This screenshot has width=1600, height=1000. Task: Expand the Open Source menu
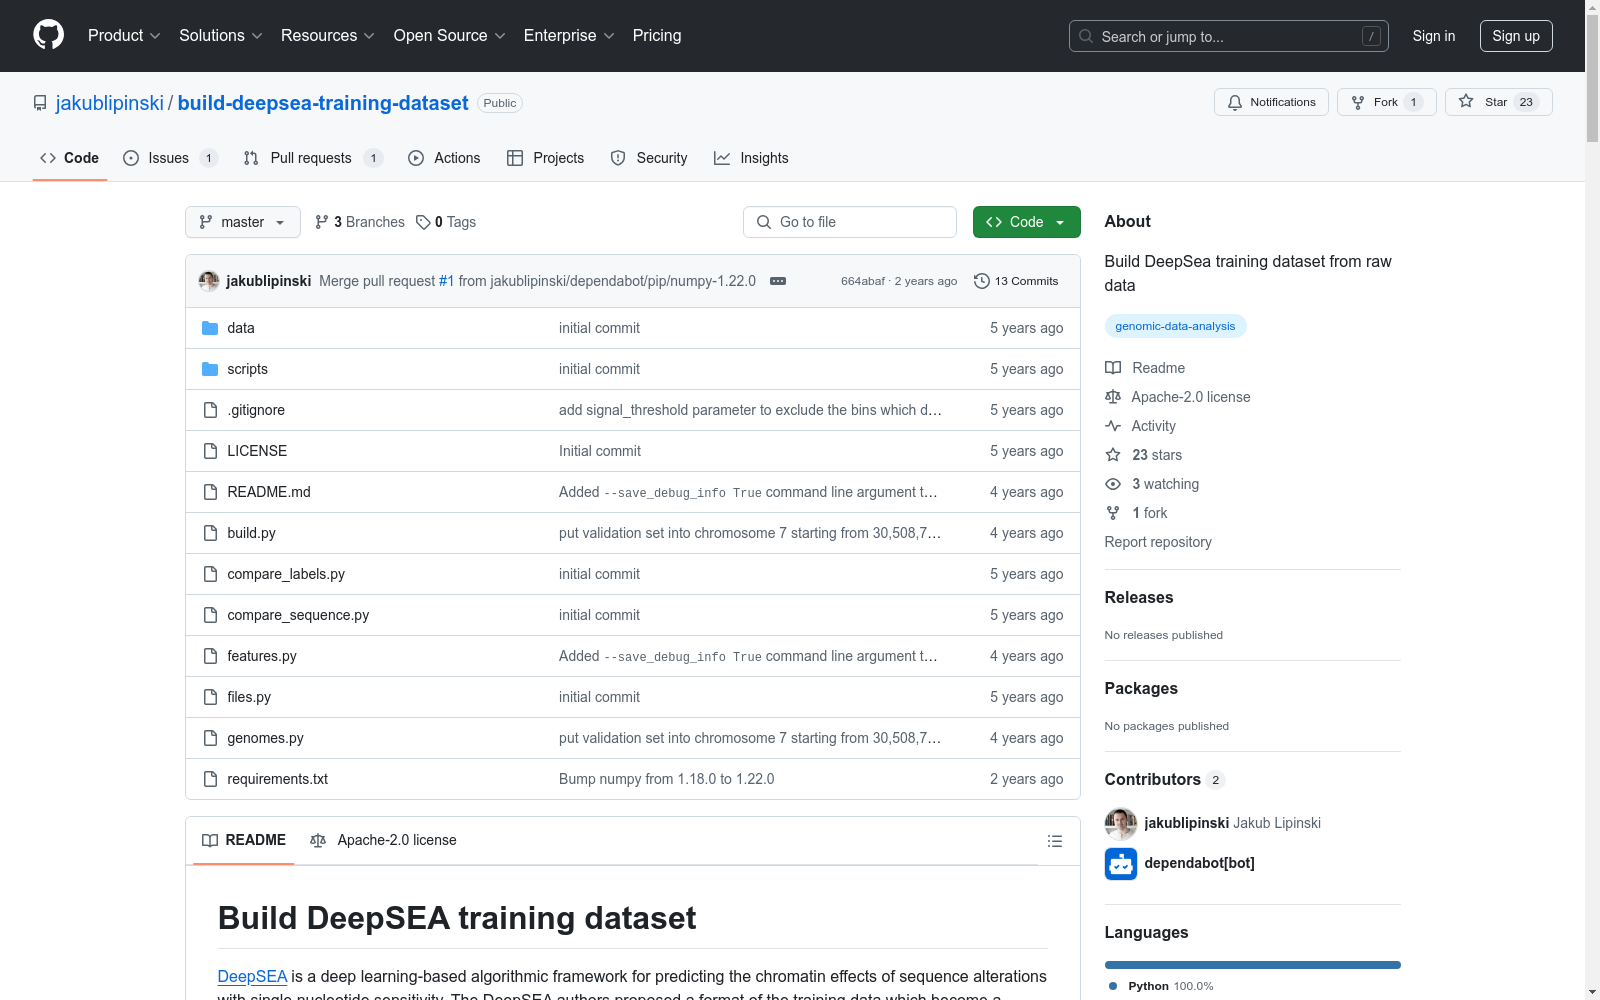[450, 35]
